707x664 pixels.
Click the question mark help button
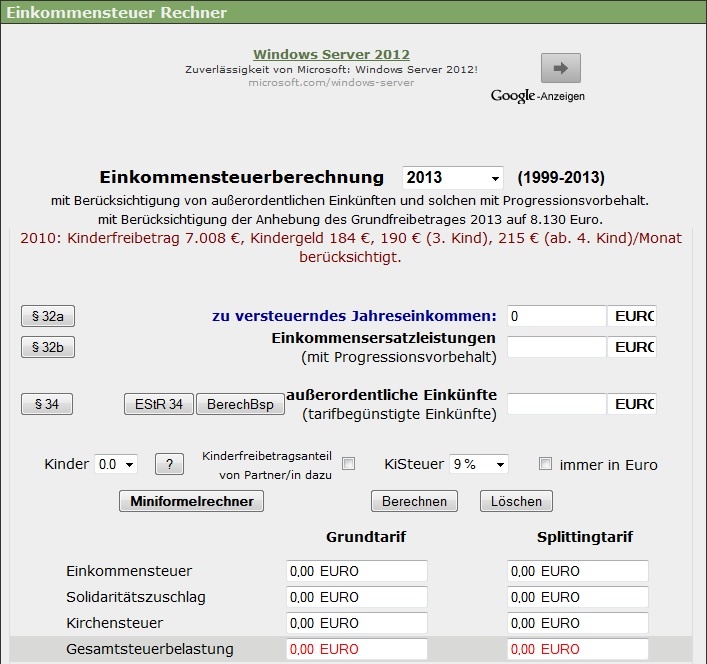coord(170,464)
